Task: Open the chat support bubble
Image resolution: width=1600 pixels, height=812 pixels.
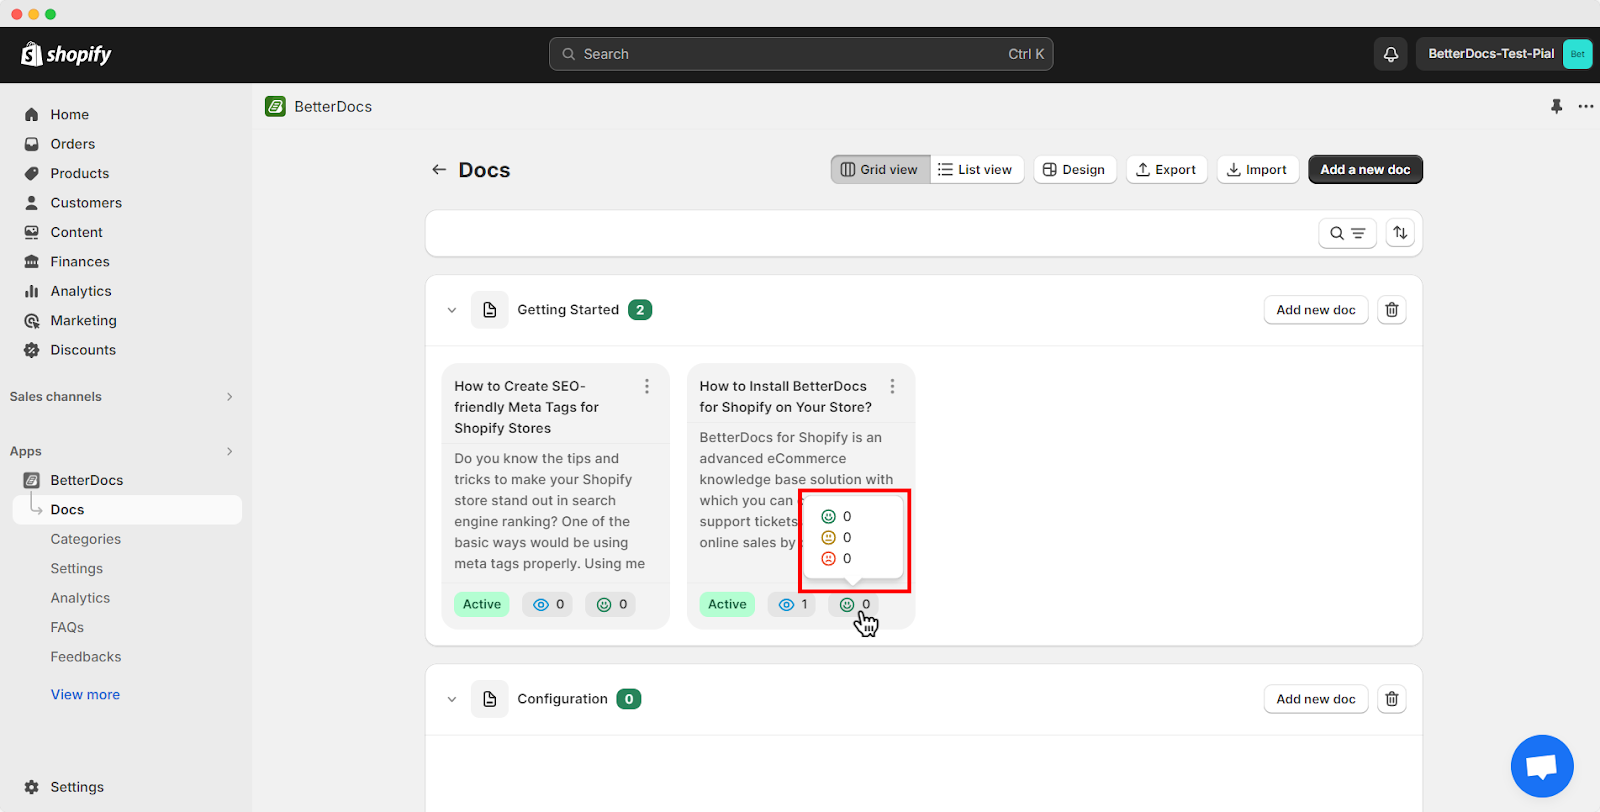Action: [1542, 766]
